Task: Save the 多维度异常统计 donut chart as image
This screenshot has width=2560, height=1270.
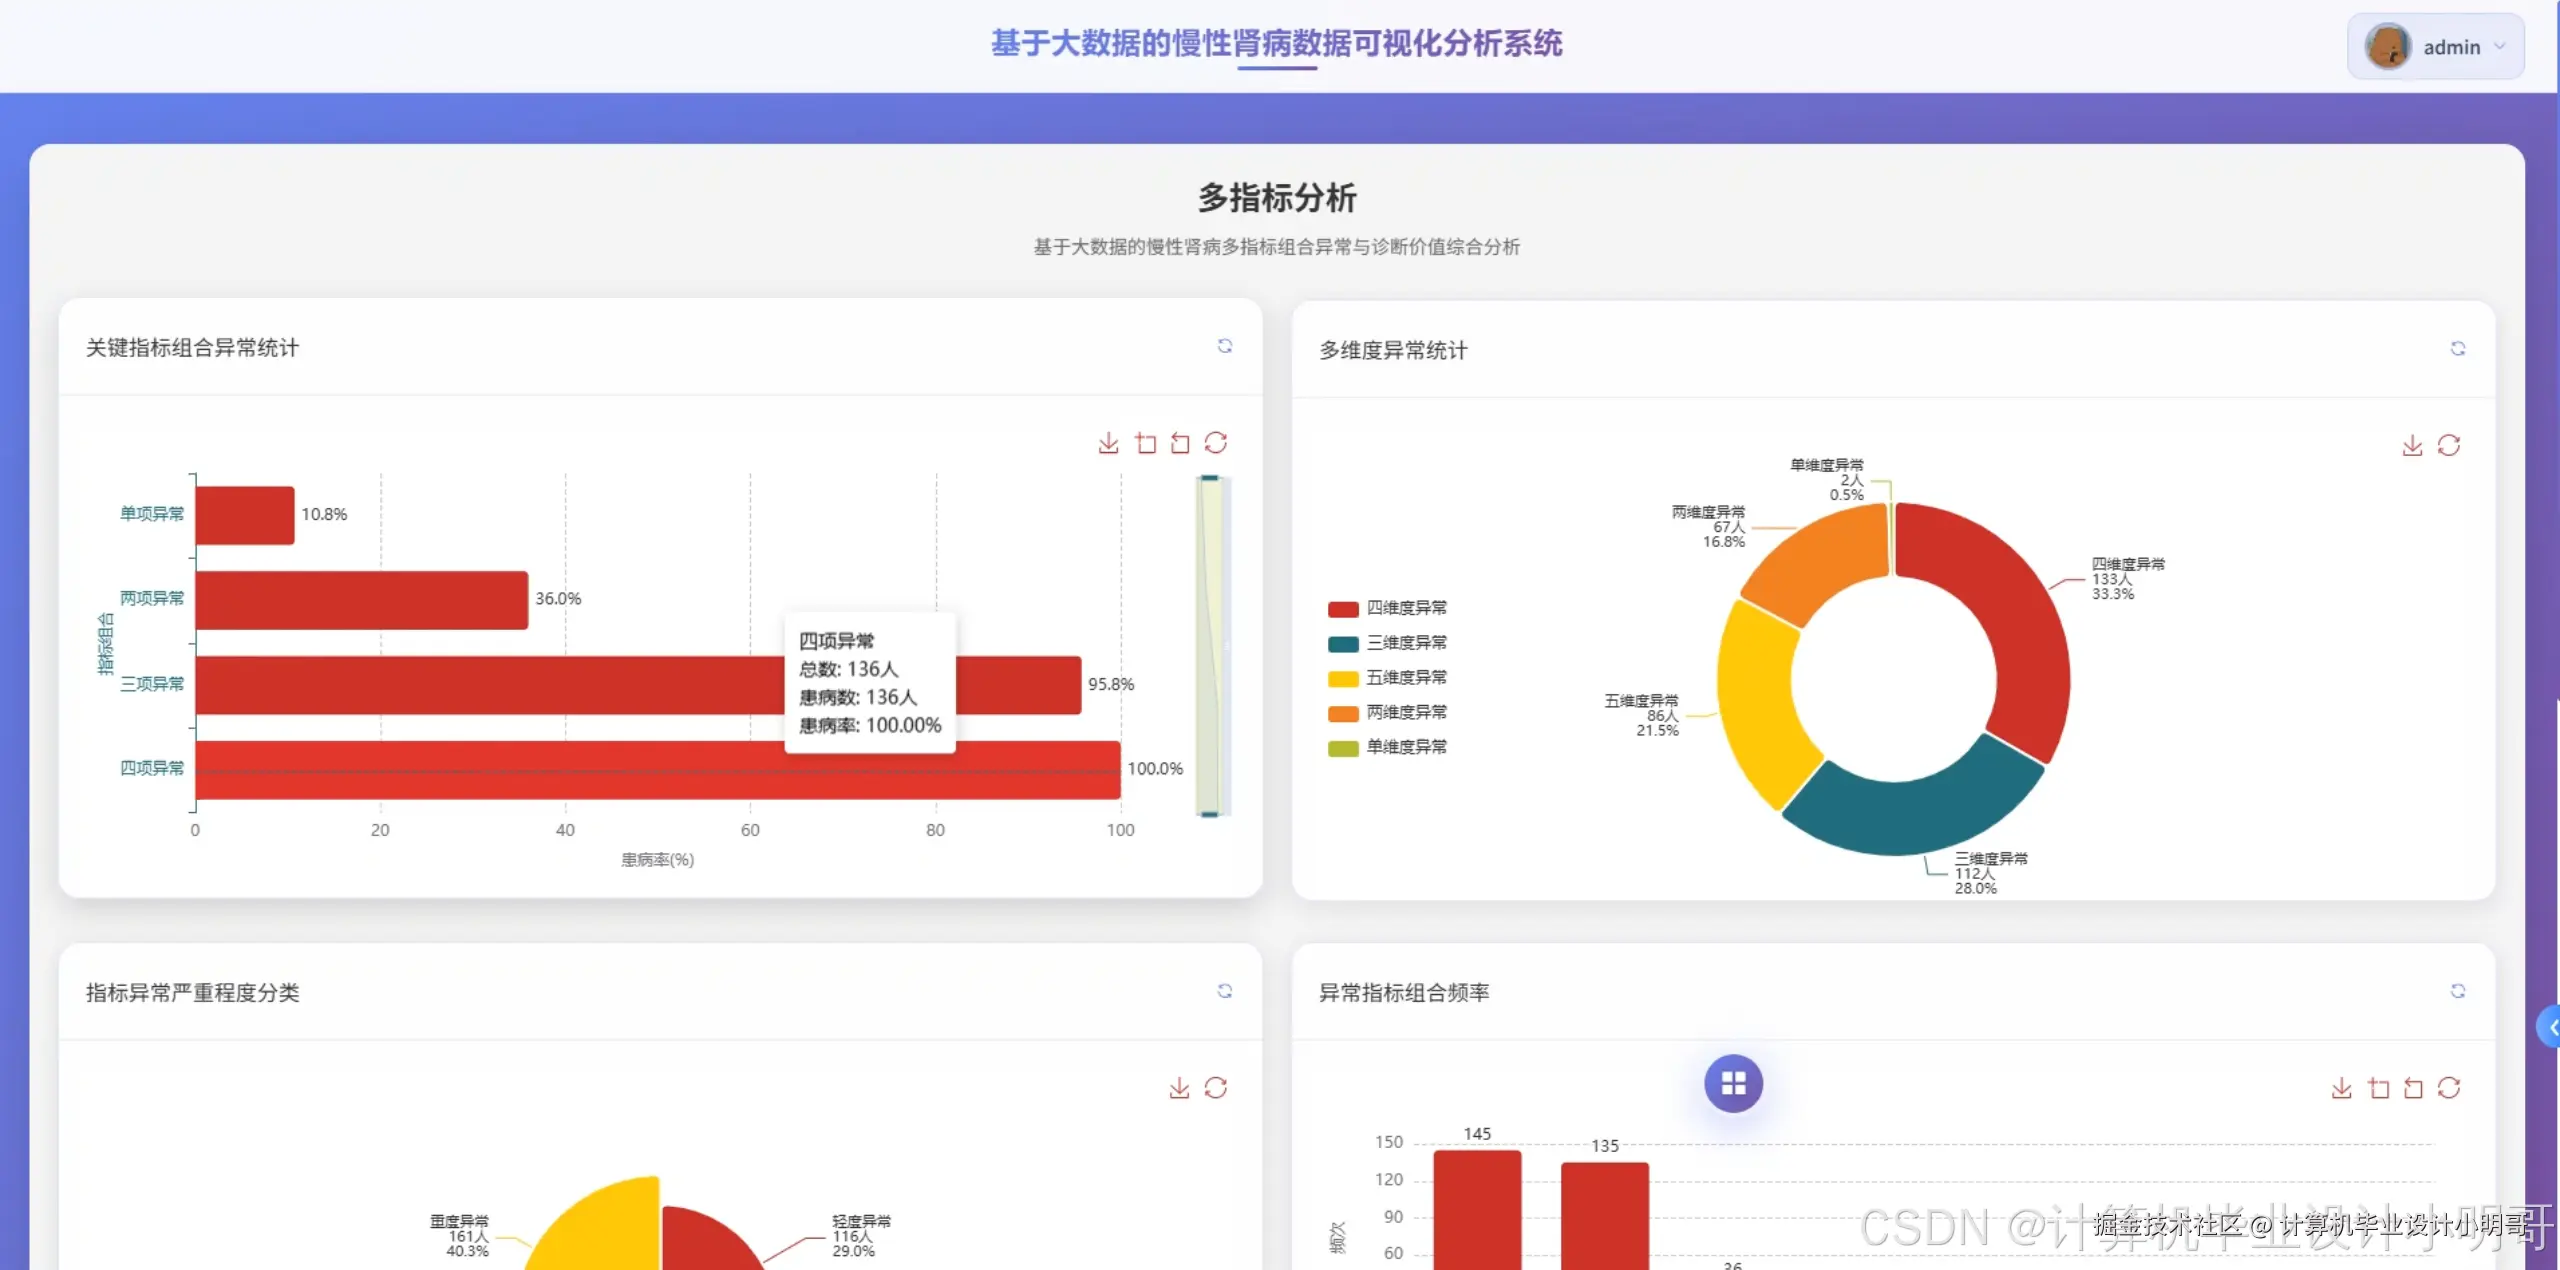Action: (2412, 445)
